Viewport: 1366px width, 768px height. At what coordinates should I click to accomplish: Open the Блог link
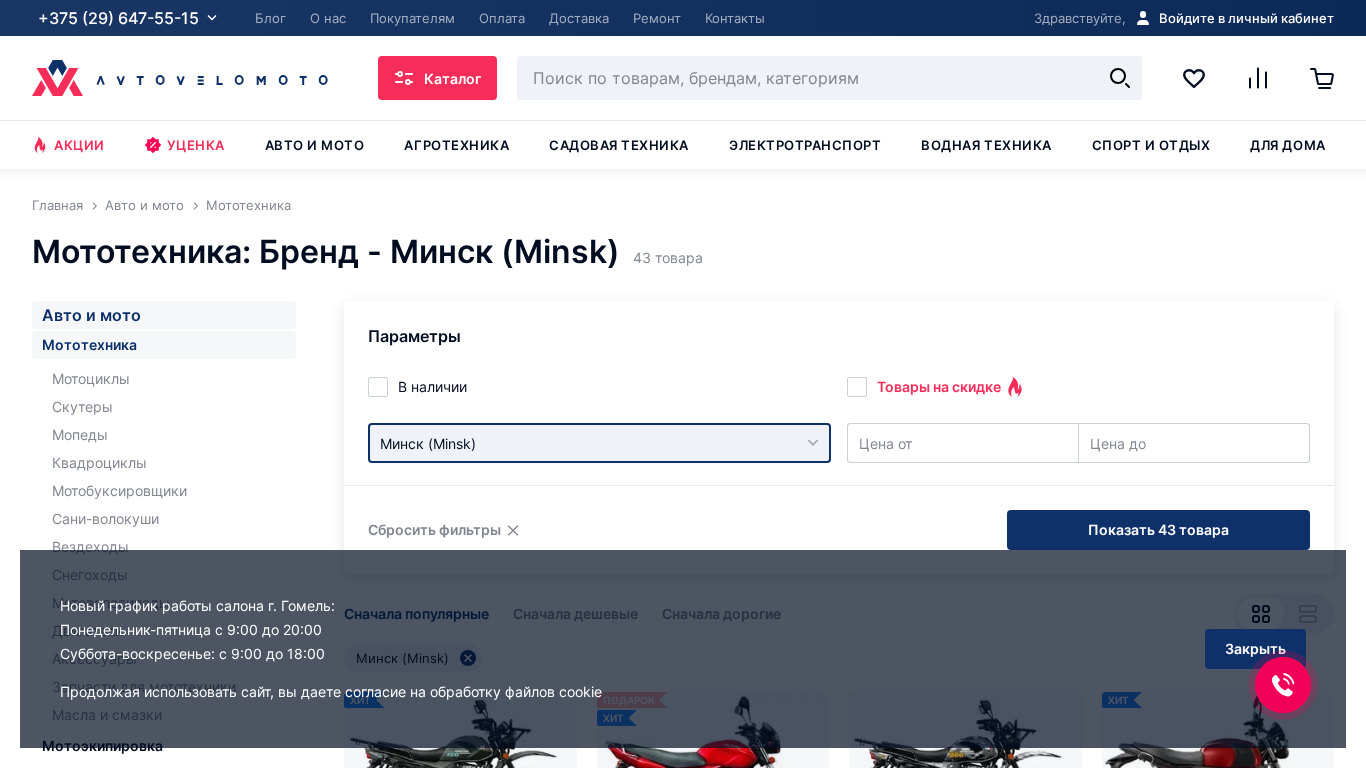270,18
